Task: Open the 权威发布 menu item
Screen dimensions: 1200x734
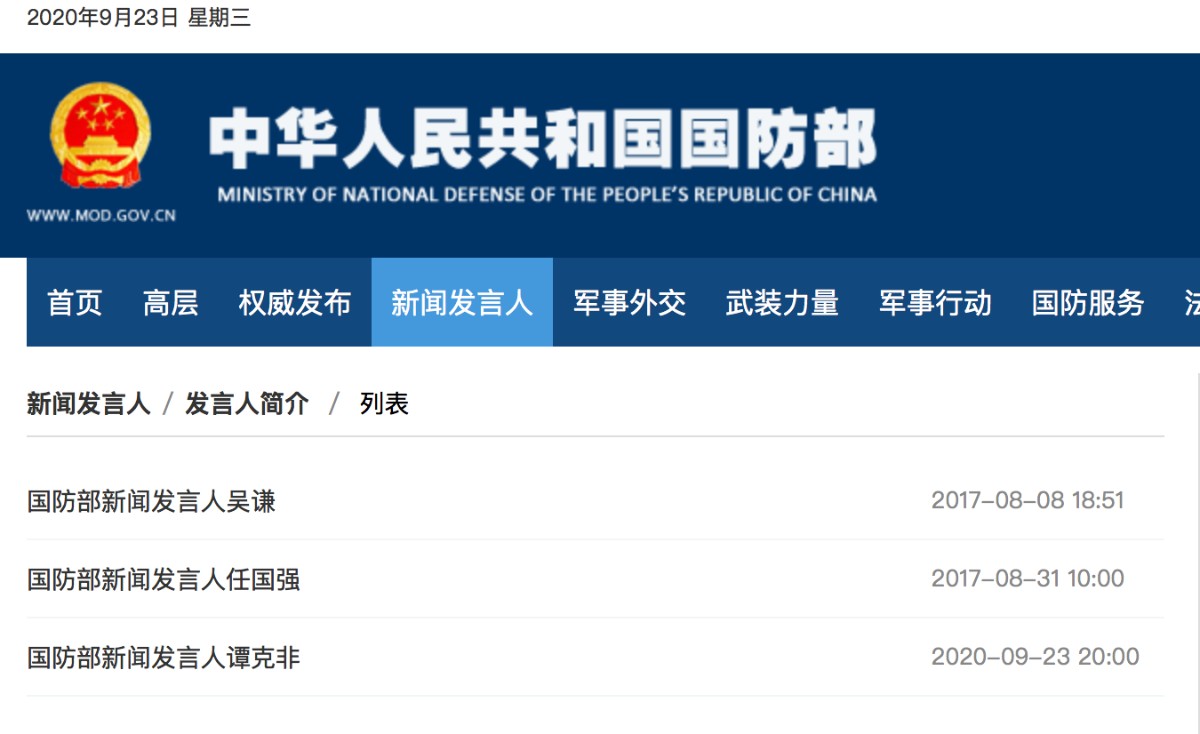Action: 295,303
